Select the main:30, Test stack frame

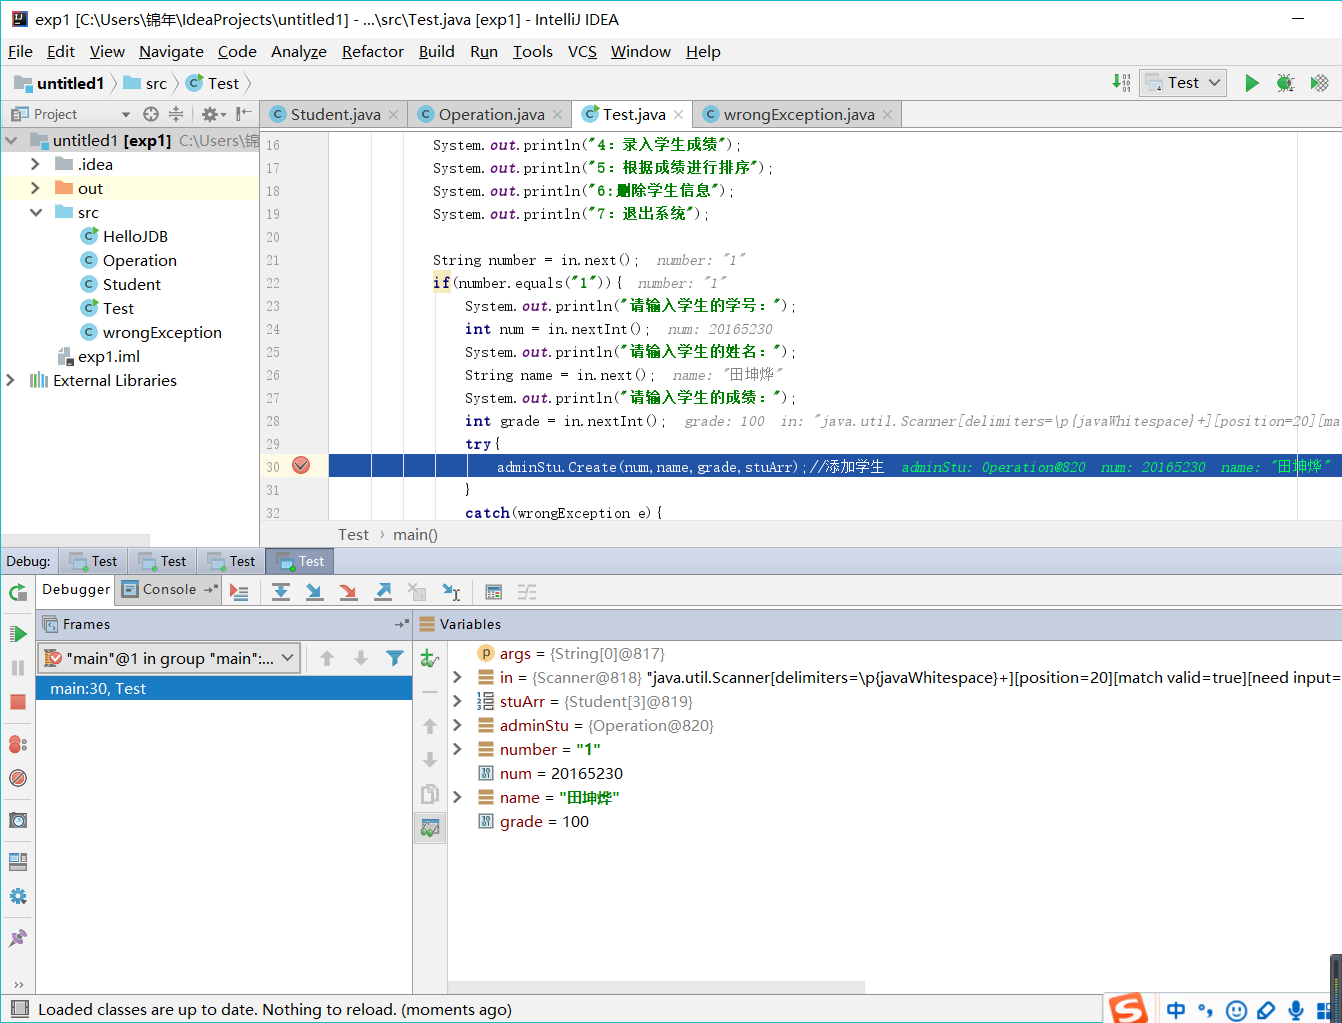tap(98, 689)
